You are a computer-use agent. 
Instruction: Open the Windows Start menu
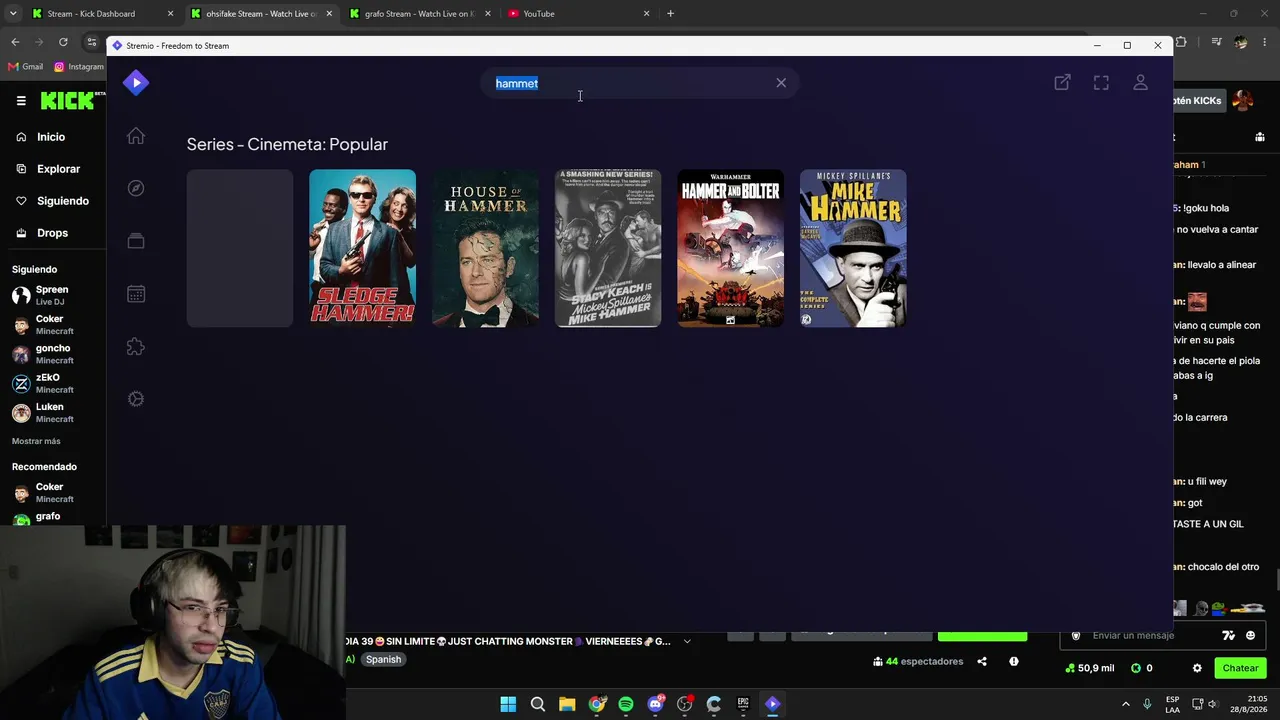click(508, 704)
